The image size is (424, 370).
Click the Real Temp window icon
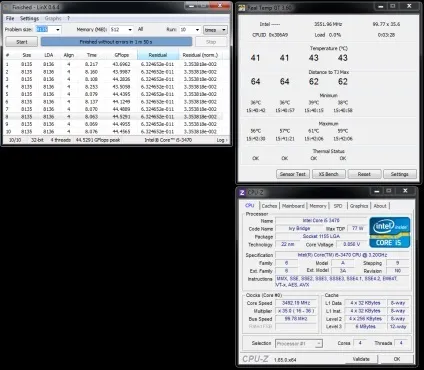242,8
